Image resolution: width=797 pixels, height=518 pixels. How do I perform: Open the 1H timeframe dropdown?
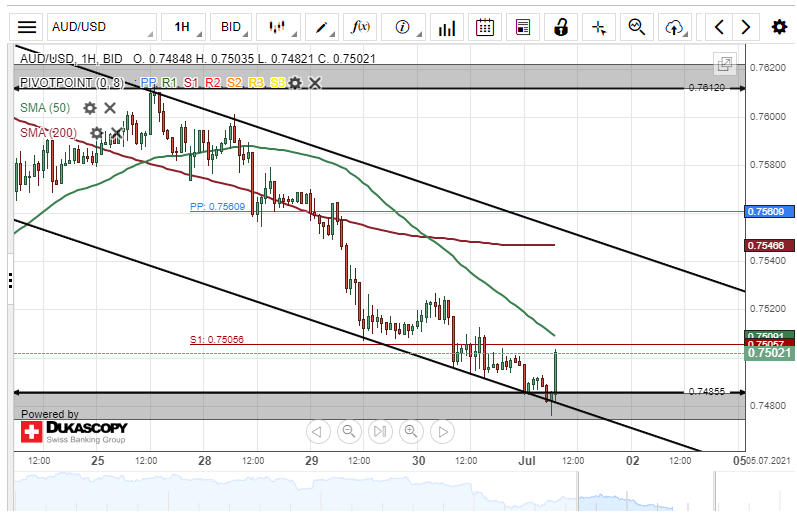(x=183, y=27)
